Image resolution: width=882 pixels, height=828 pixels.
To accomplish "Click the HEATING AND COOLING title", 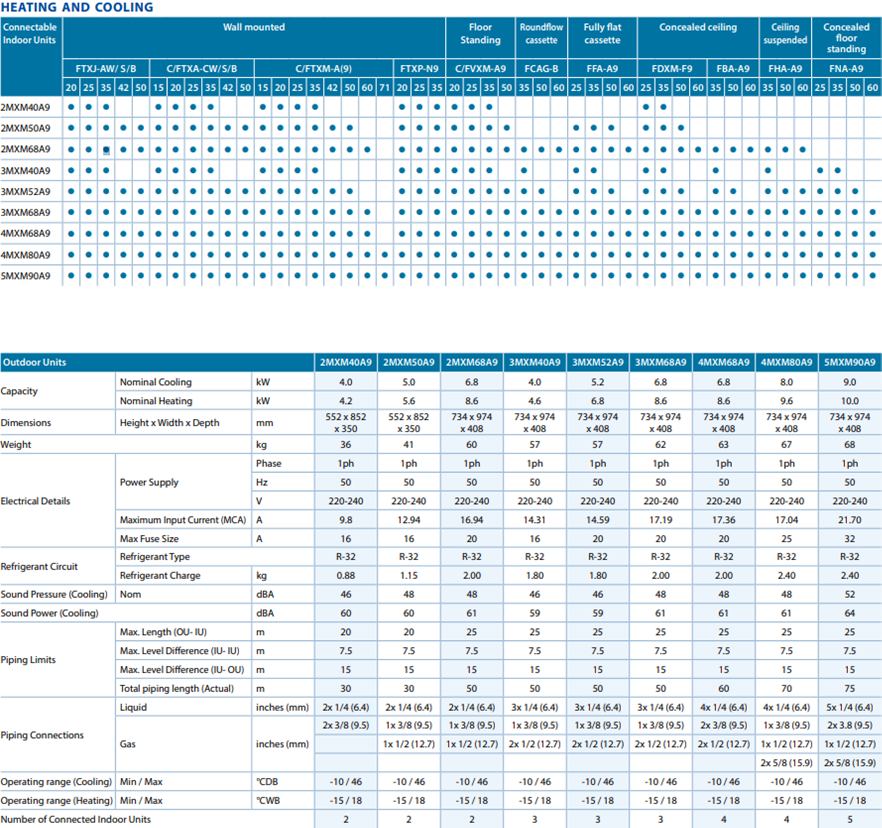I will pos(77,8).
